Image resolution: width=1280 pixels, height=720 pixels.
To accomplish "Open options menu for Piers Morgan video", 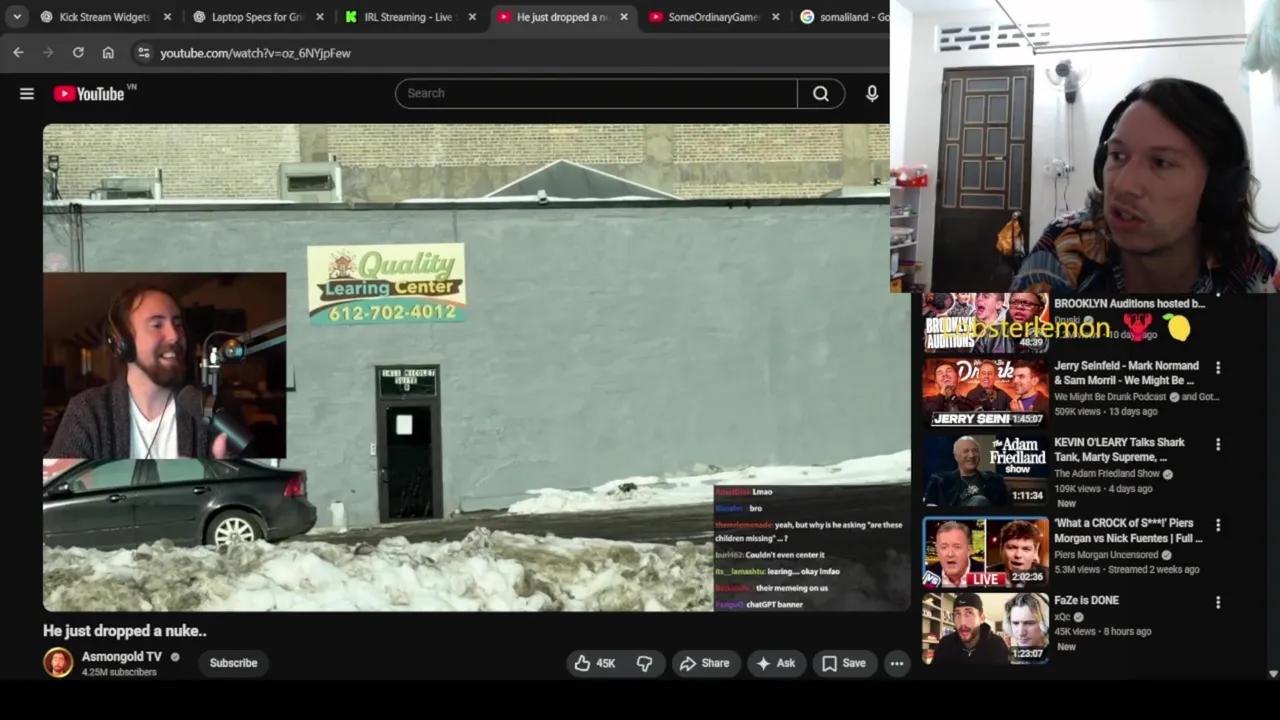I will click(x=1218, y=525).
